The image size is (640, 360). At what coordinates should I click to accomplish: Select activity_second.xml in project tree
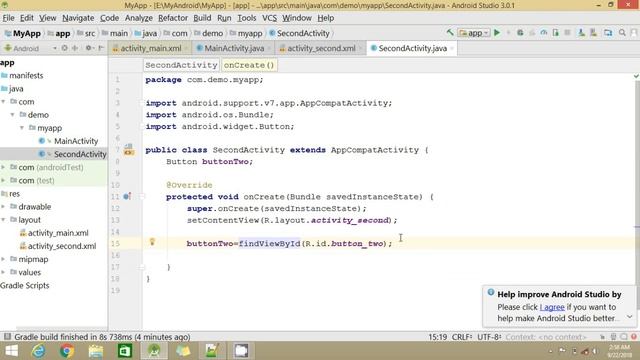(62, 246)
